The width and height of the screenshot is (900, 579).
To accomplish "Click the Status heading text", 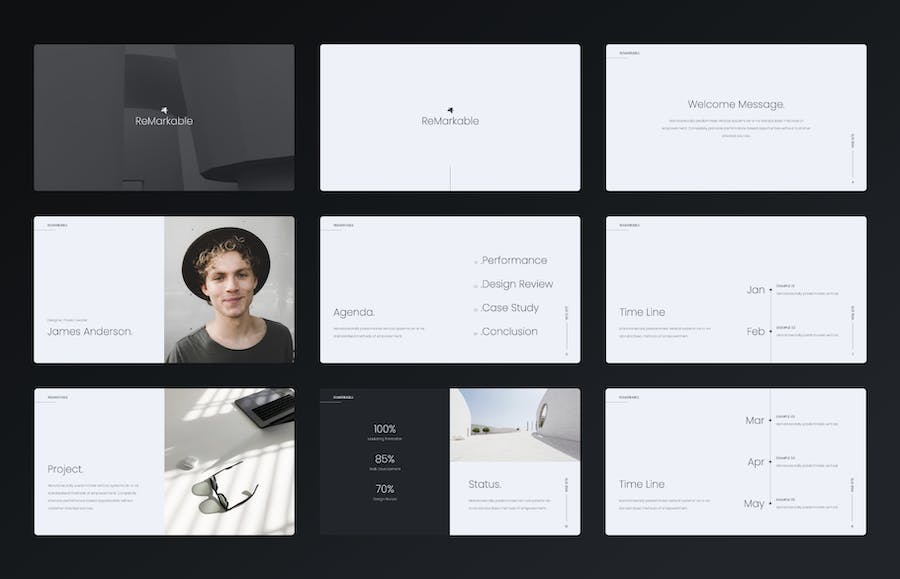I will click(485, 484).
